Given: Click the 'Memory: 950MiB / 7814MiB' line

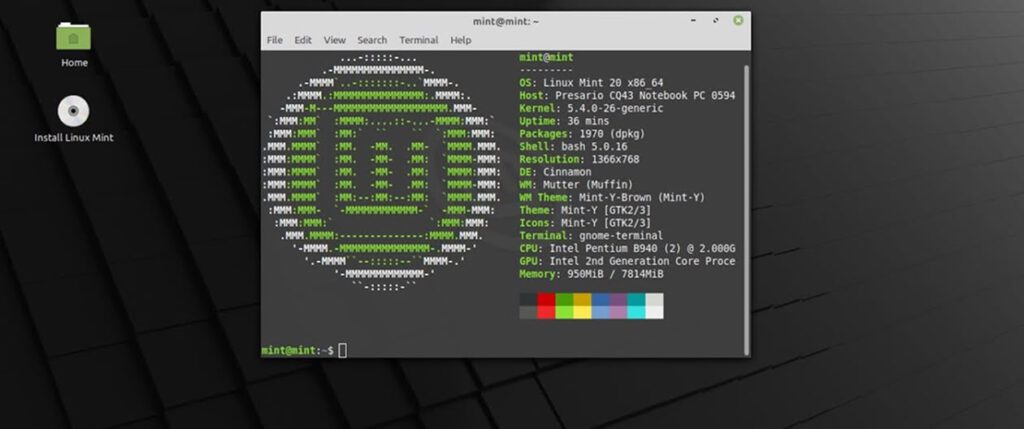Looking at the screenshot, I should 591,274.
